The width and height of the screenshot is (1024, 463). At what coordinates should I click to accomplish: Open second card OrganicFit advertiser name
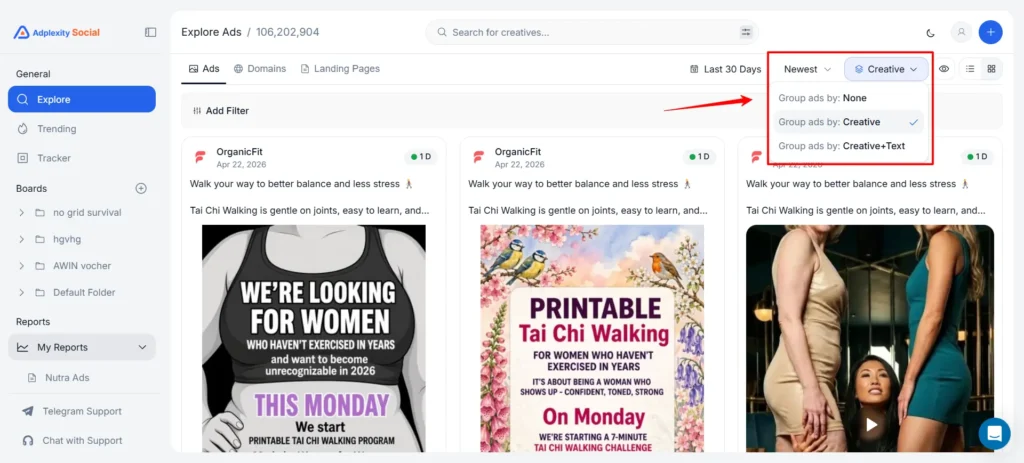[x=518, y=152]
